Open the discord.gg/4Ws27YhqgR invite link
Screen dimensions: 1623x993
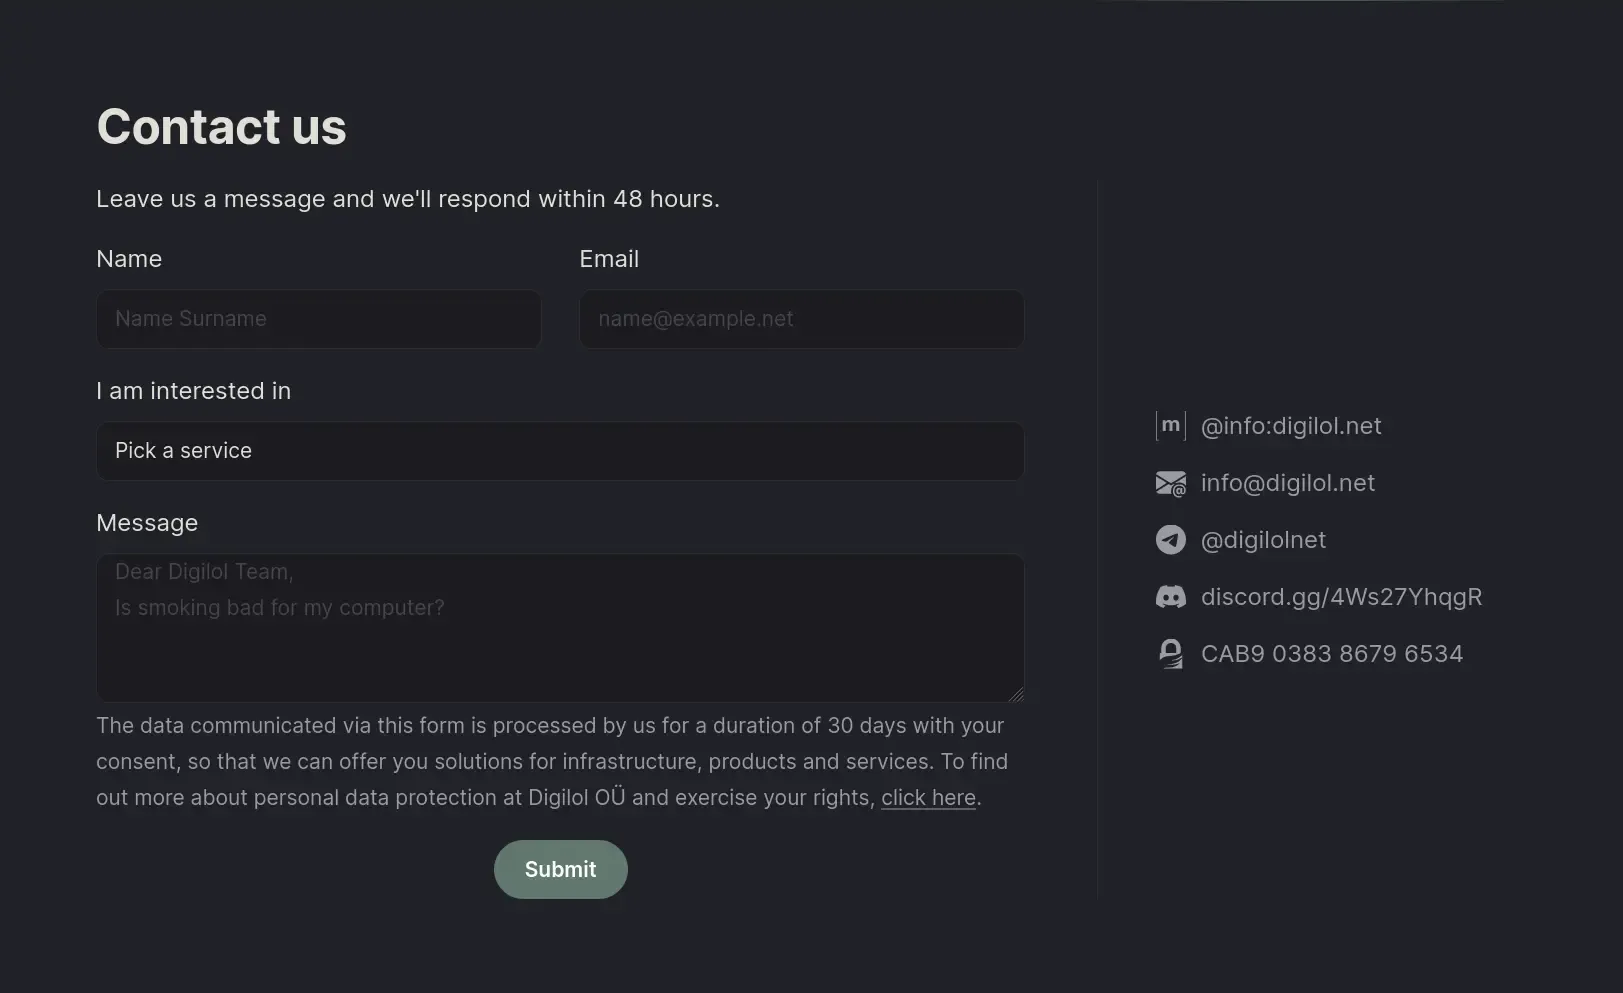click(1341, 597)
